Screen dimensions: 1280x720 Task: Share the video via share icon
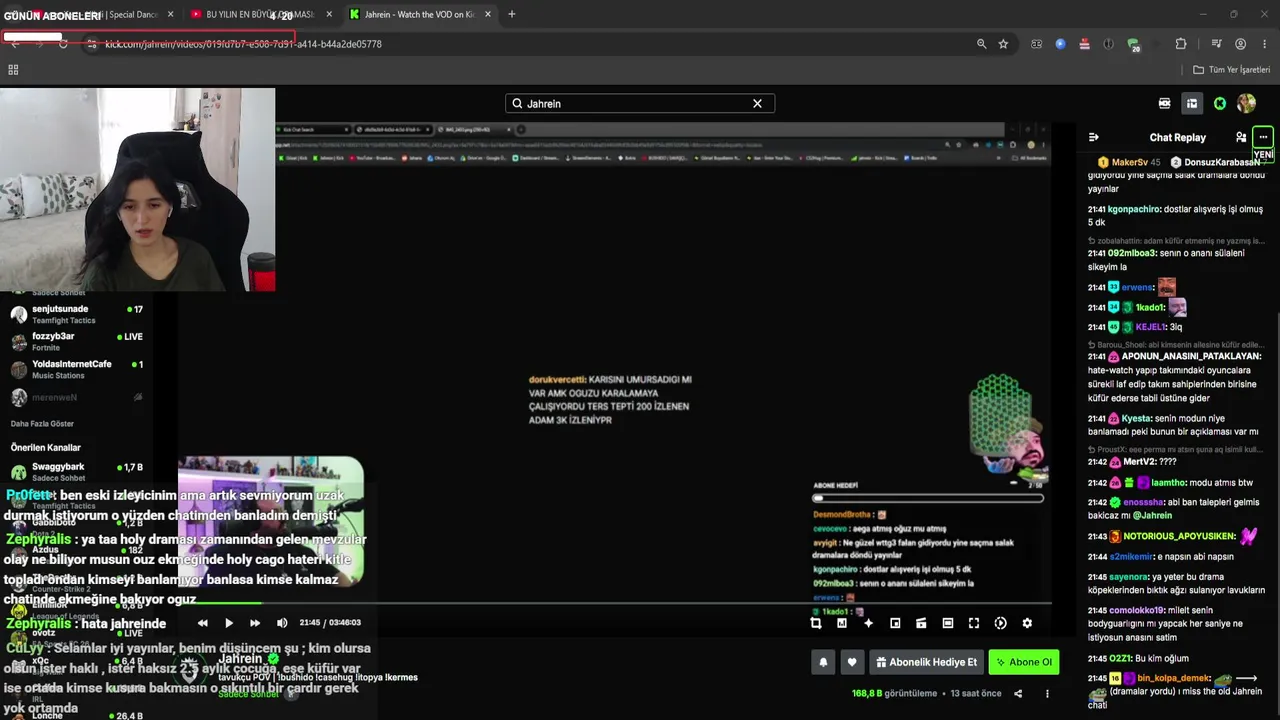tap(1018, 693)
